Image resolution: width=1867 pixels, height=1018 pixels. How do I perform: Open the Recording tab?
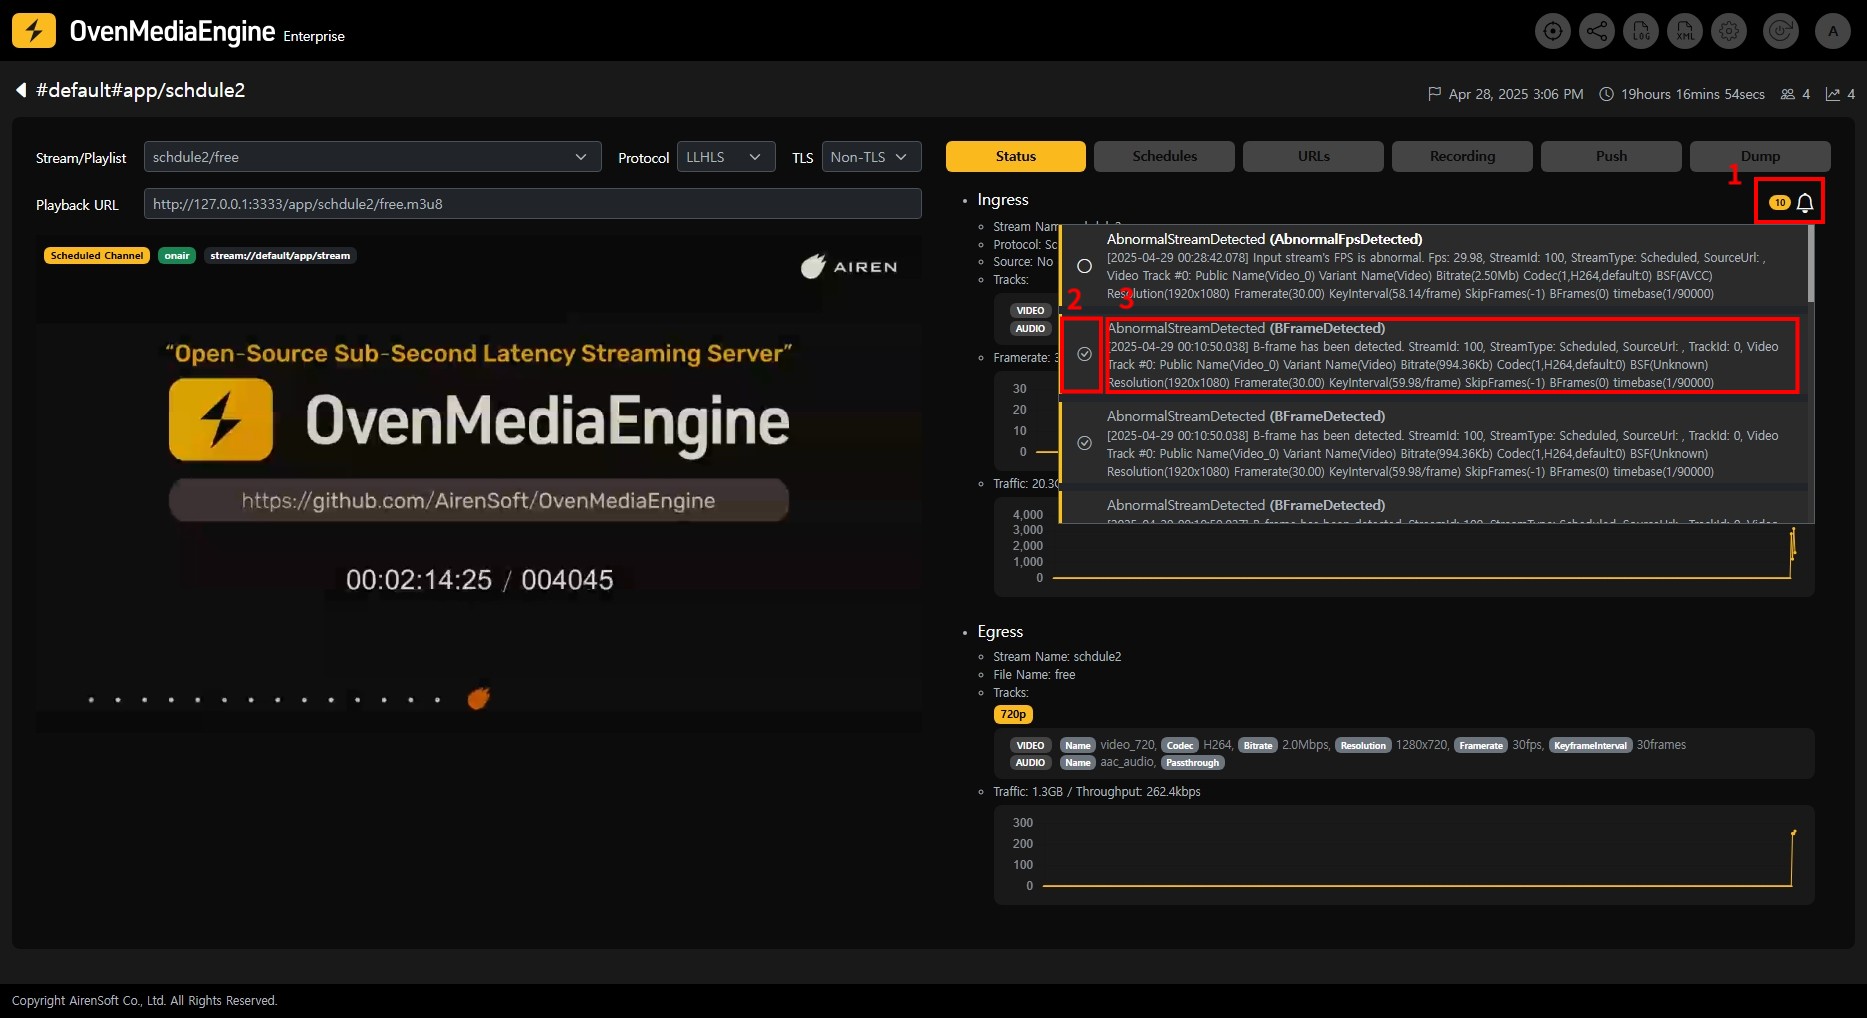point(1462,156)
